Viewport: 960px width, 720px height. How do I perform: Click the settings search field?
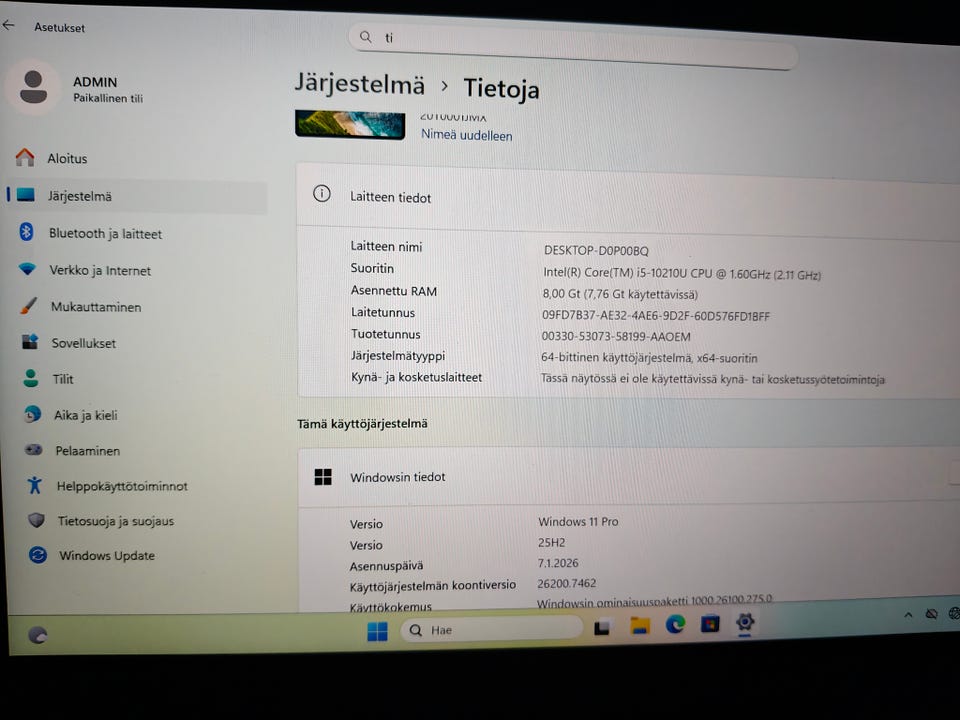point(573,46)
